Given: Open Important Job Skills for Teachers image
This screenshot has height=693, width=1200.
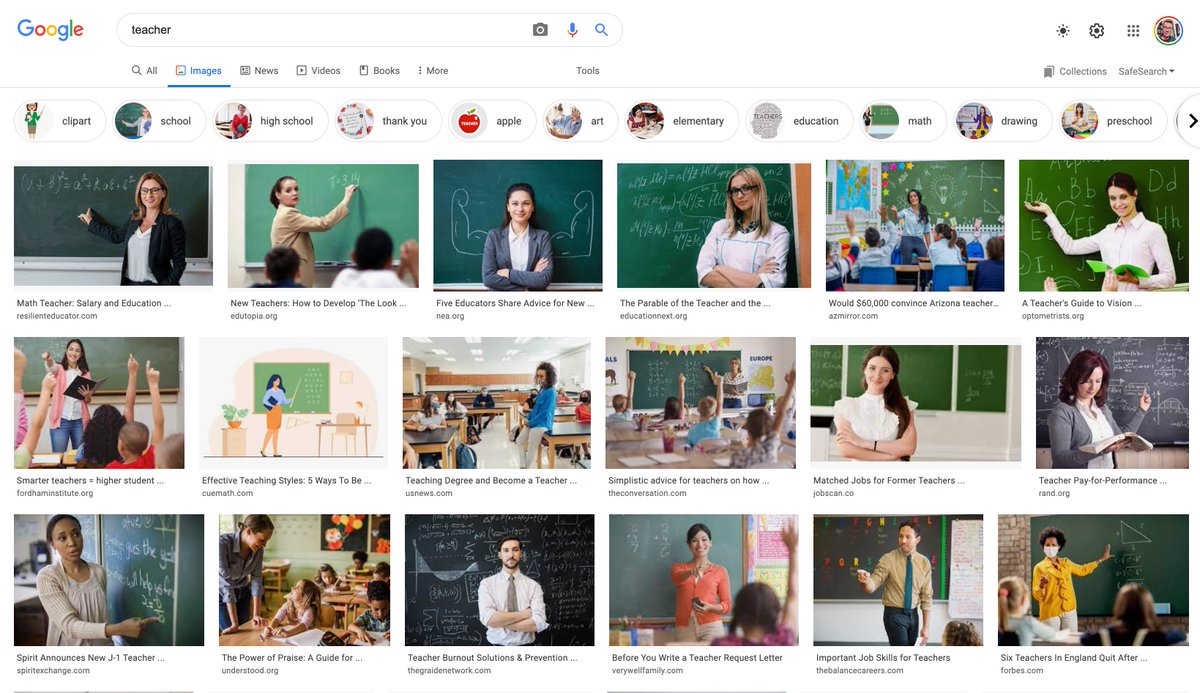Looking at the screenshot, I should click(898, 580).
